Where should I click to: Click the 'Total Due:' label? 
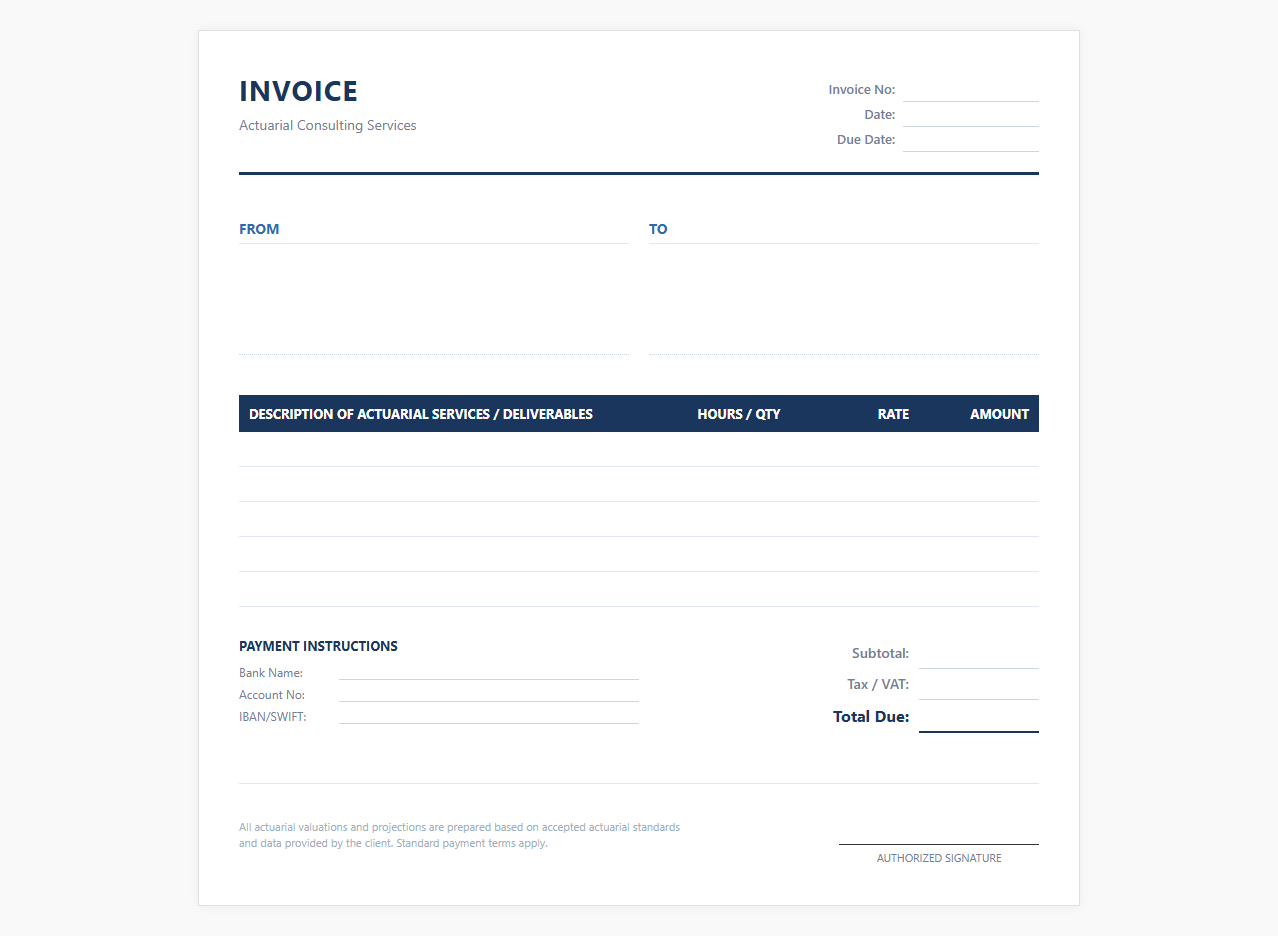[x=871, y=717]
